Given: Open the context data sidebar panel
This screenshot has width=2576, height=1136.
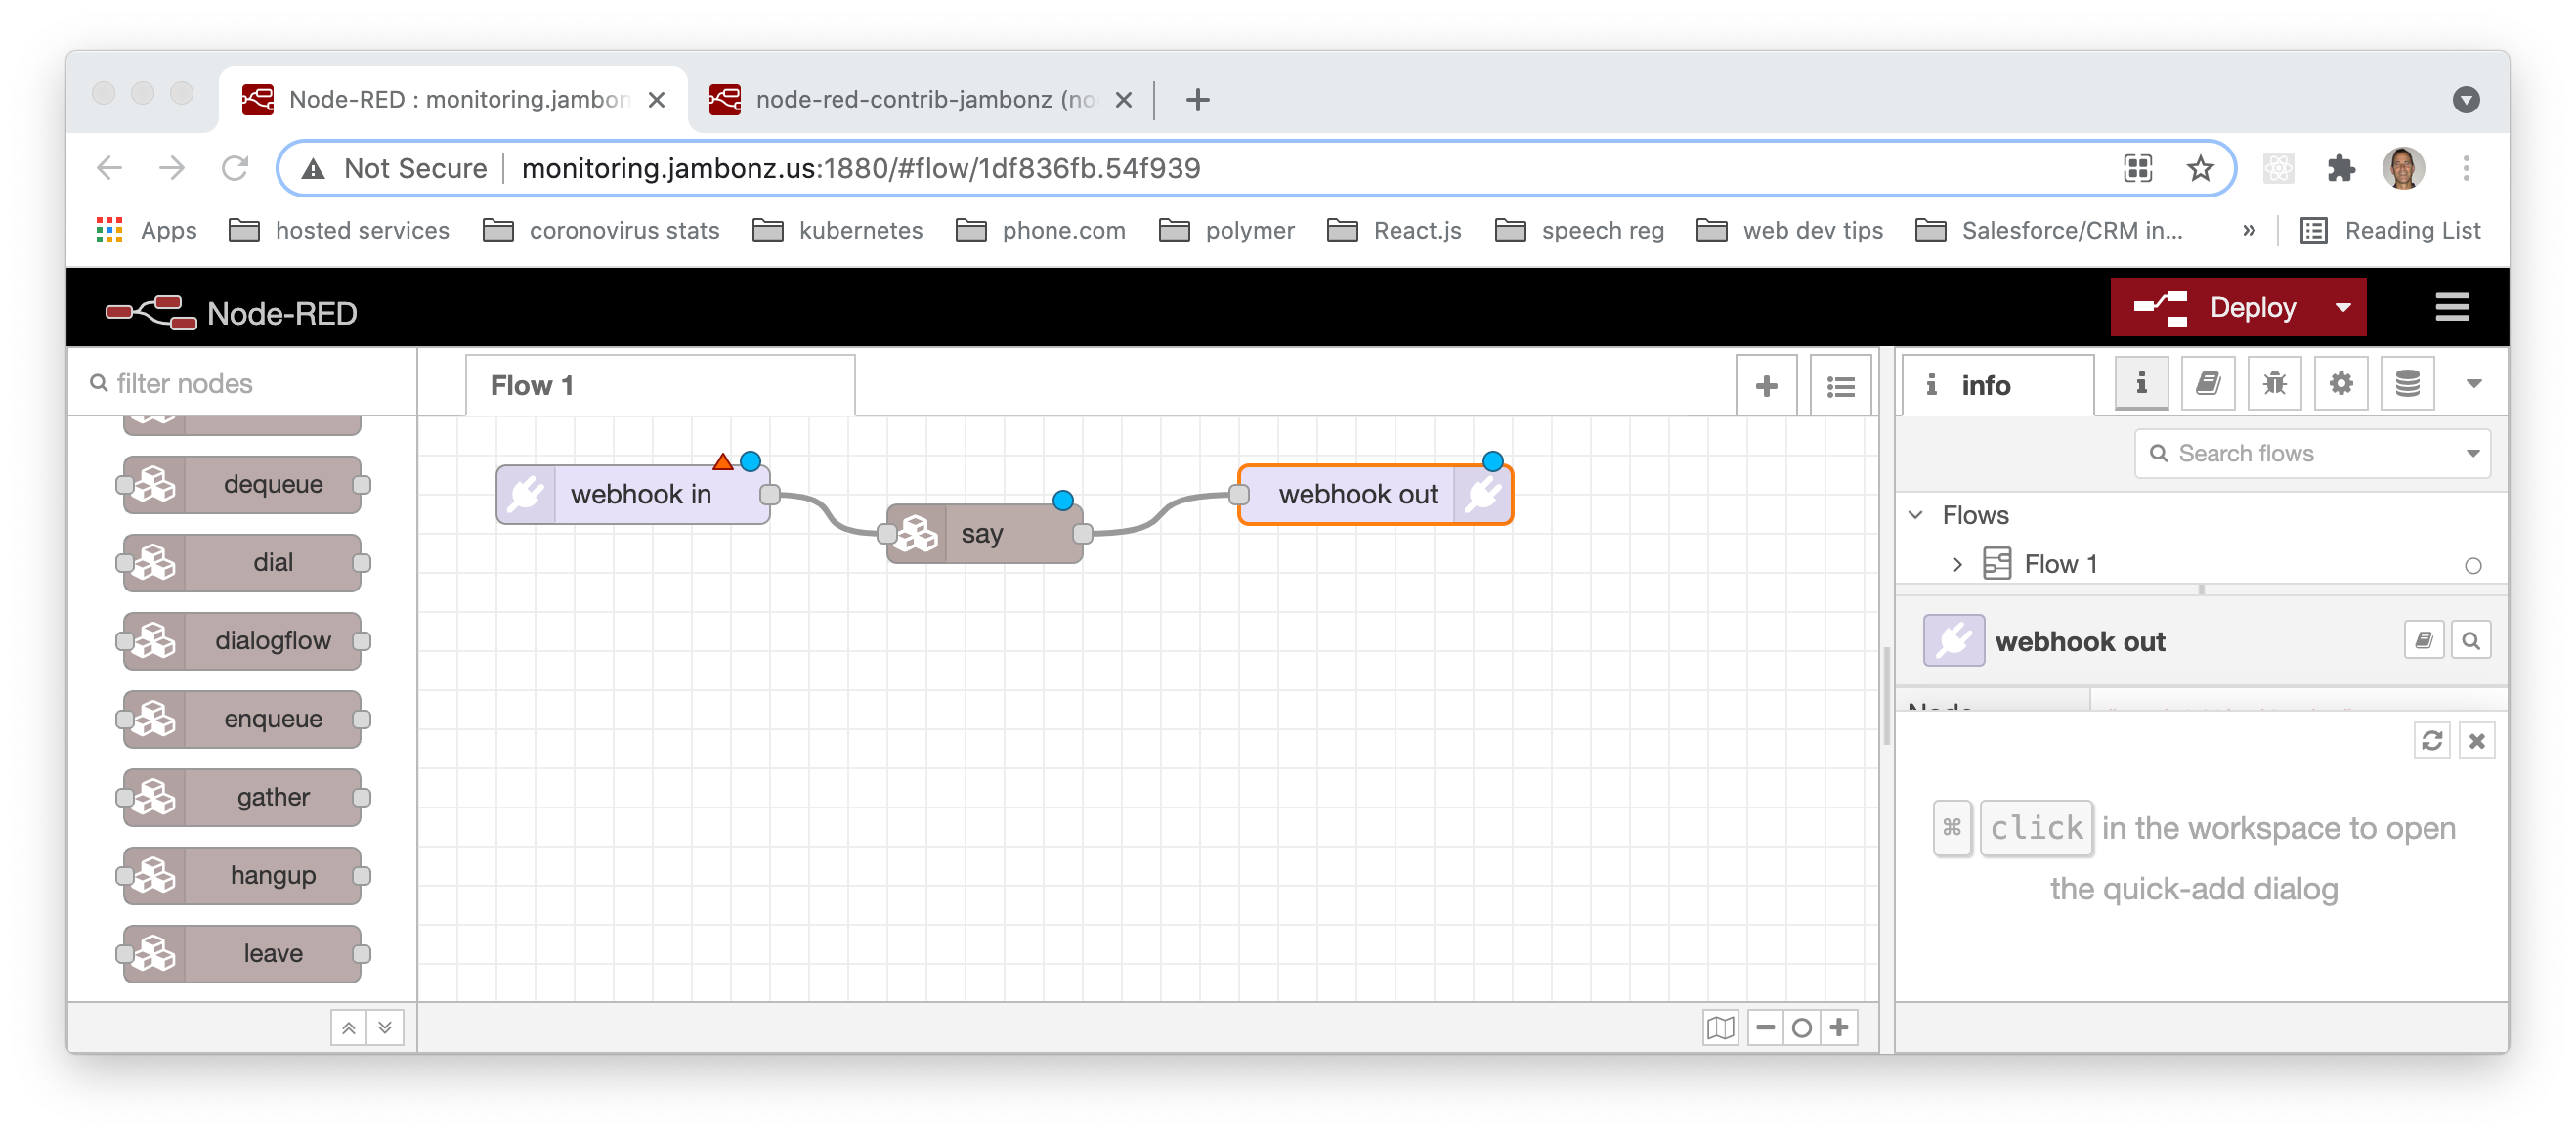Looking at the screenshot, I should pyautogui.click(x=2407, y=383).
